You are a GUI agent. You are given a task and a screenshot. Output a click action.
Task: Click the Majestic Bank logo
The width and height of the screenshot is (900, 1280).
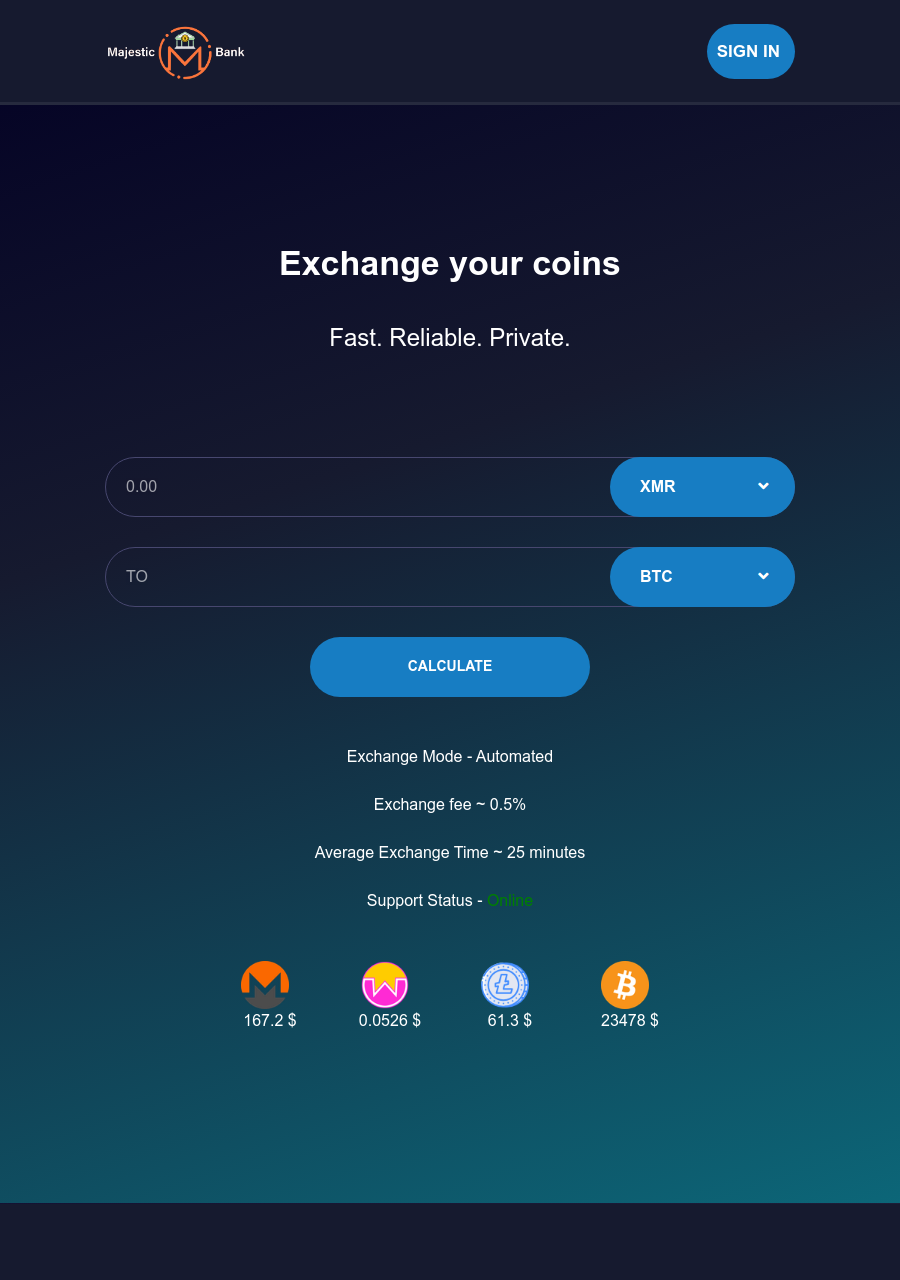(185, 53)
